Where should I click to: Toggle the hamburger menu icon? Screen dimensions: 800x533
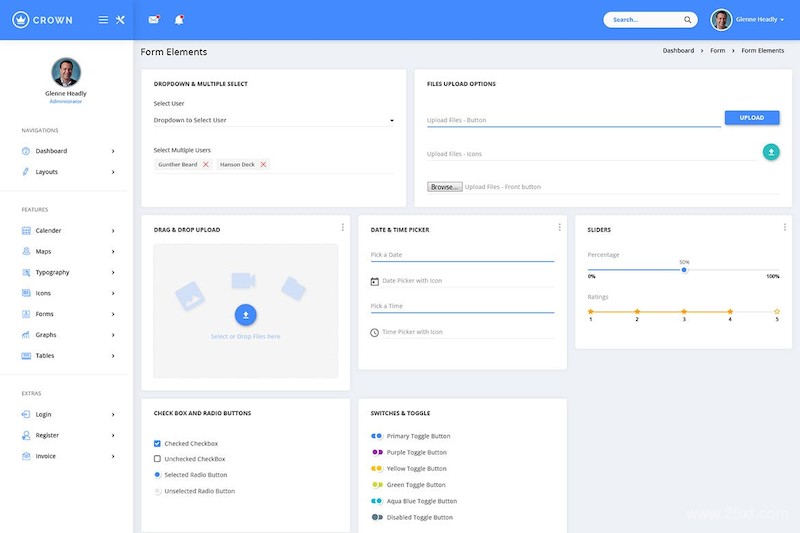[x=103, y=20]
